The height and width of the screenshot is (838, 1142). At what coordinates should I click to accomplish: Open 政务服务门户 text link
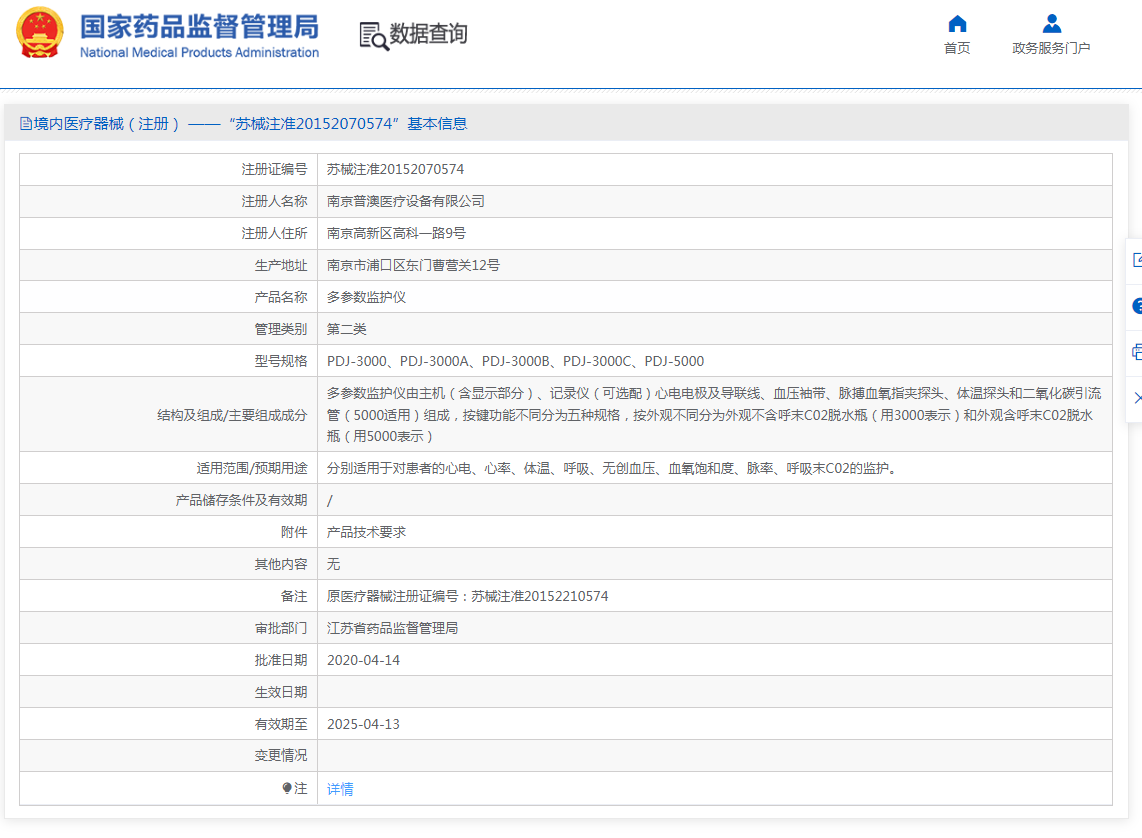coord(1051,48)
